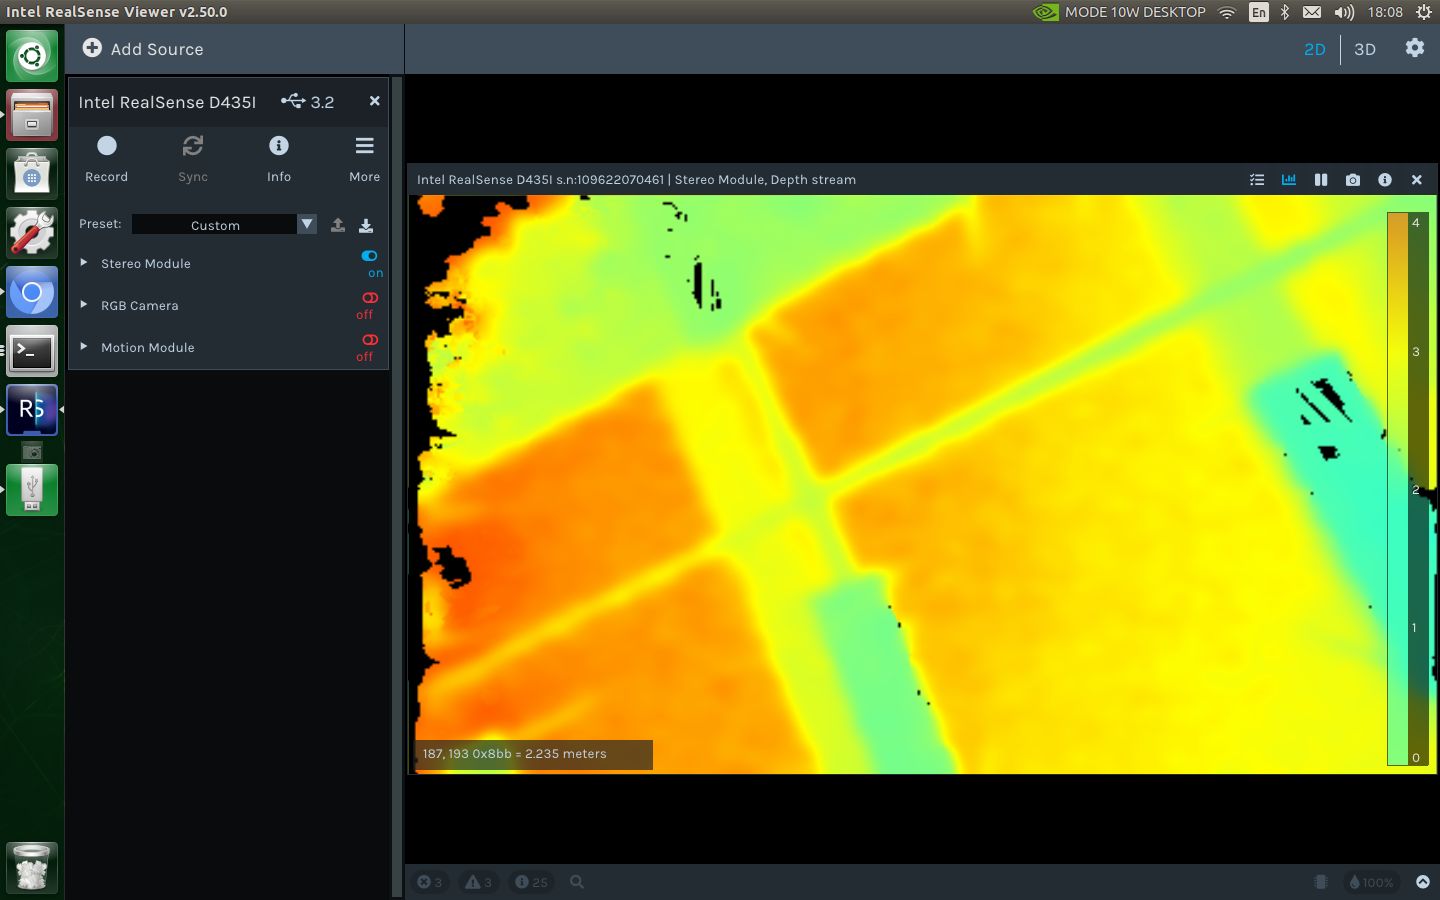Show depth stream info icon

(x=1385, y=180)
